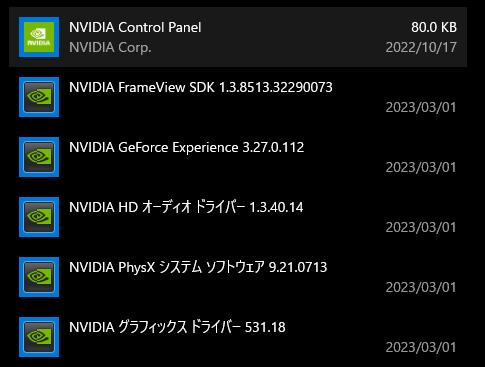Click the 80.0 KB size label
Viewport: 485px width, 367px height.
(x=434, y=27)
